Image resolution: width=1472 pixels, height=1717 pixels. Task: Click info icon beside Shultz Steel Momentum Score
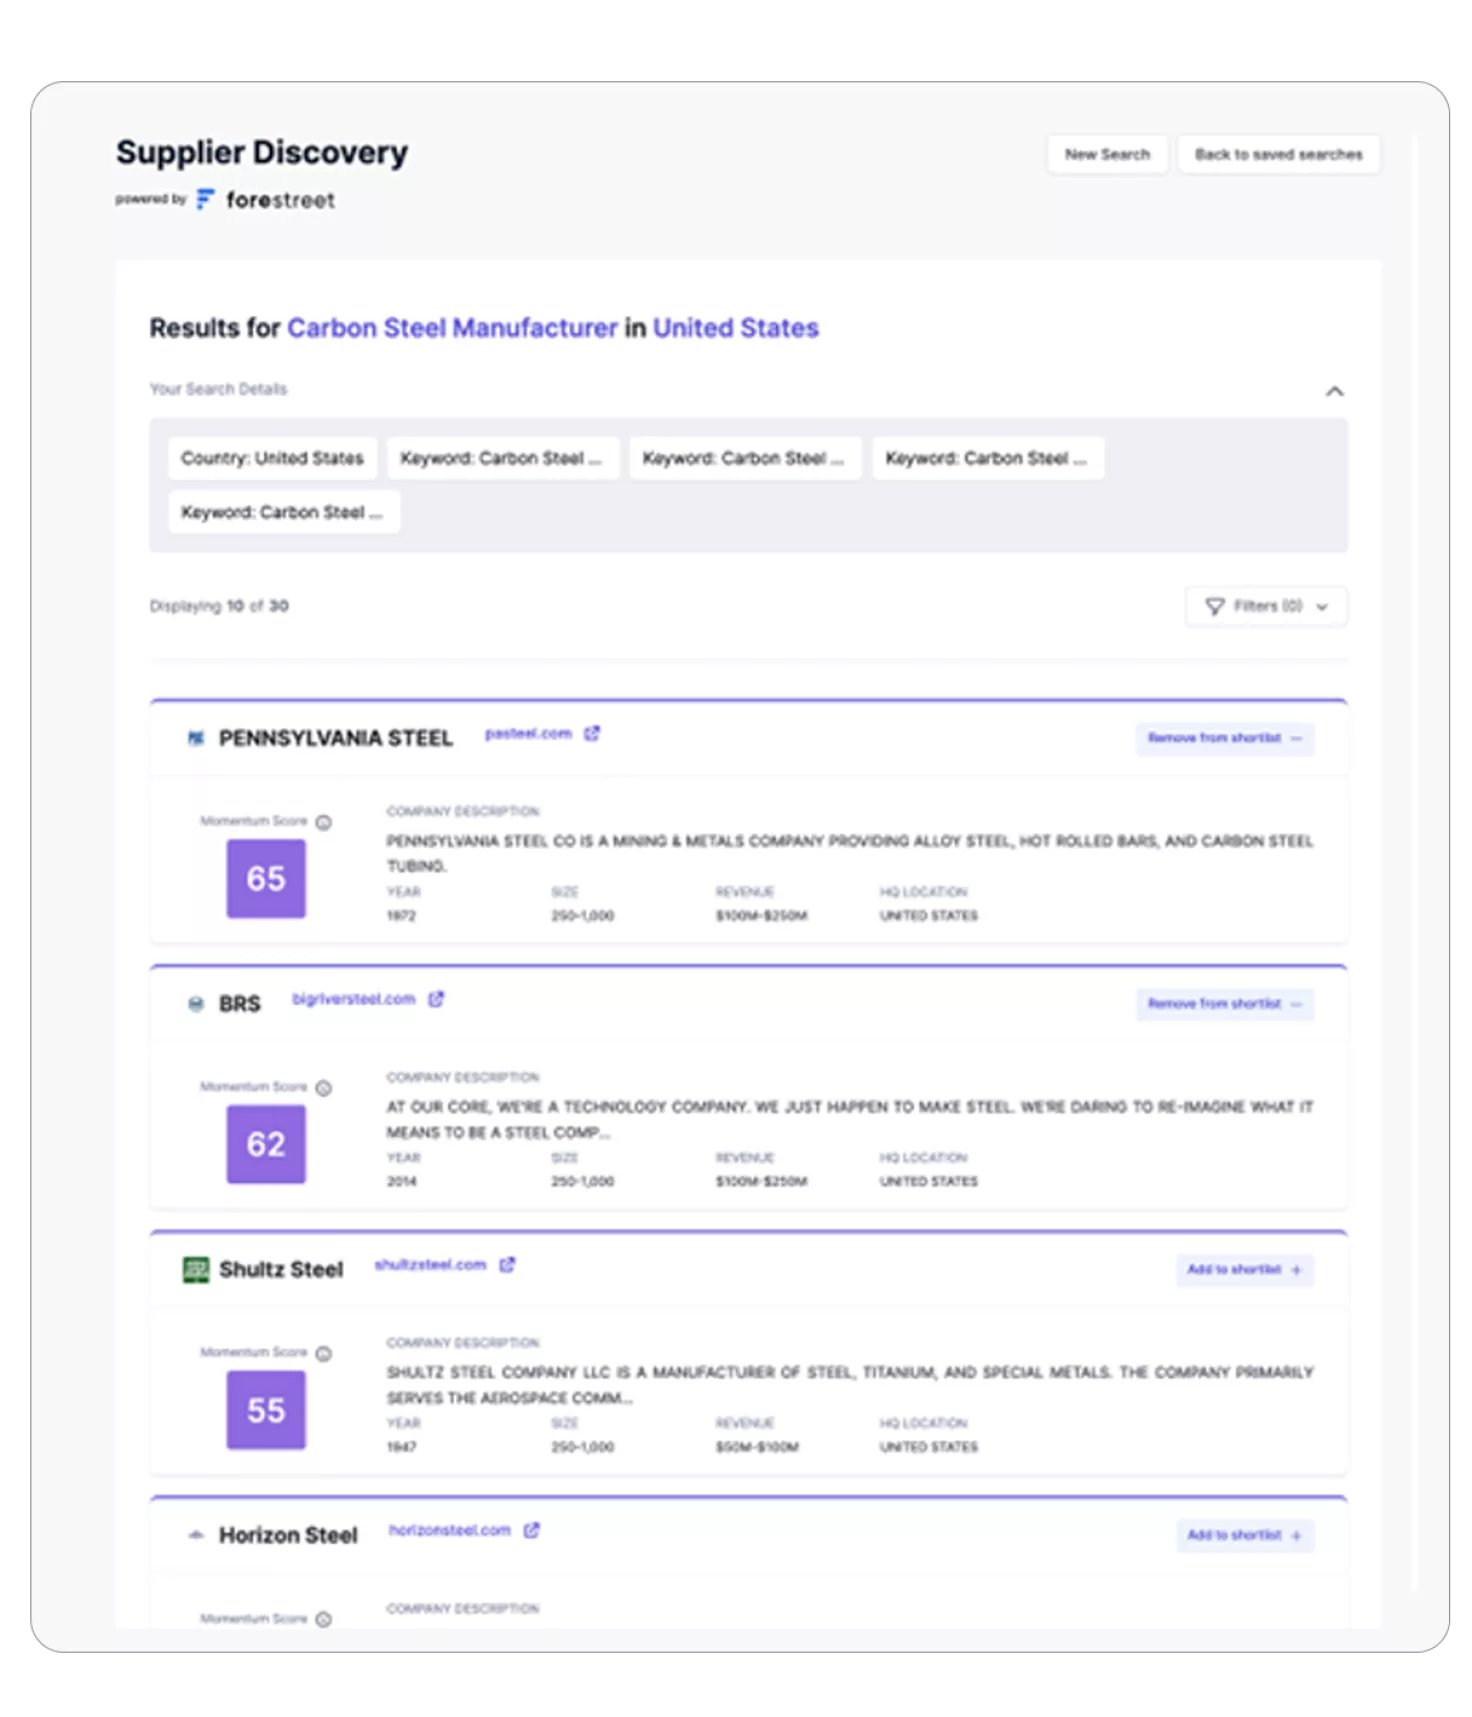324,1353
